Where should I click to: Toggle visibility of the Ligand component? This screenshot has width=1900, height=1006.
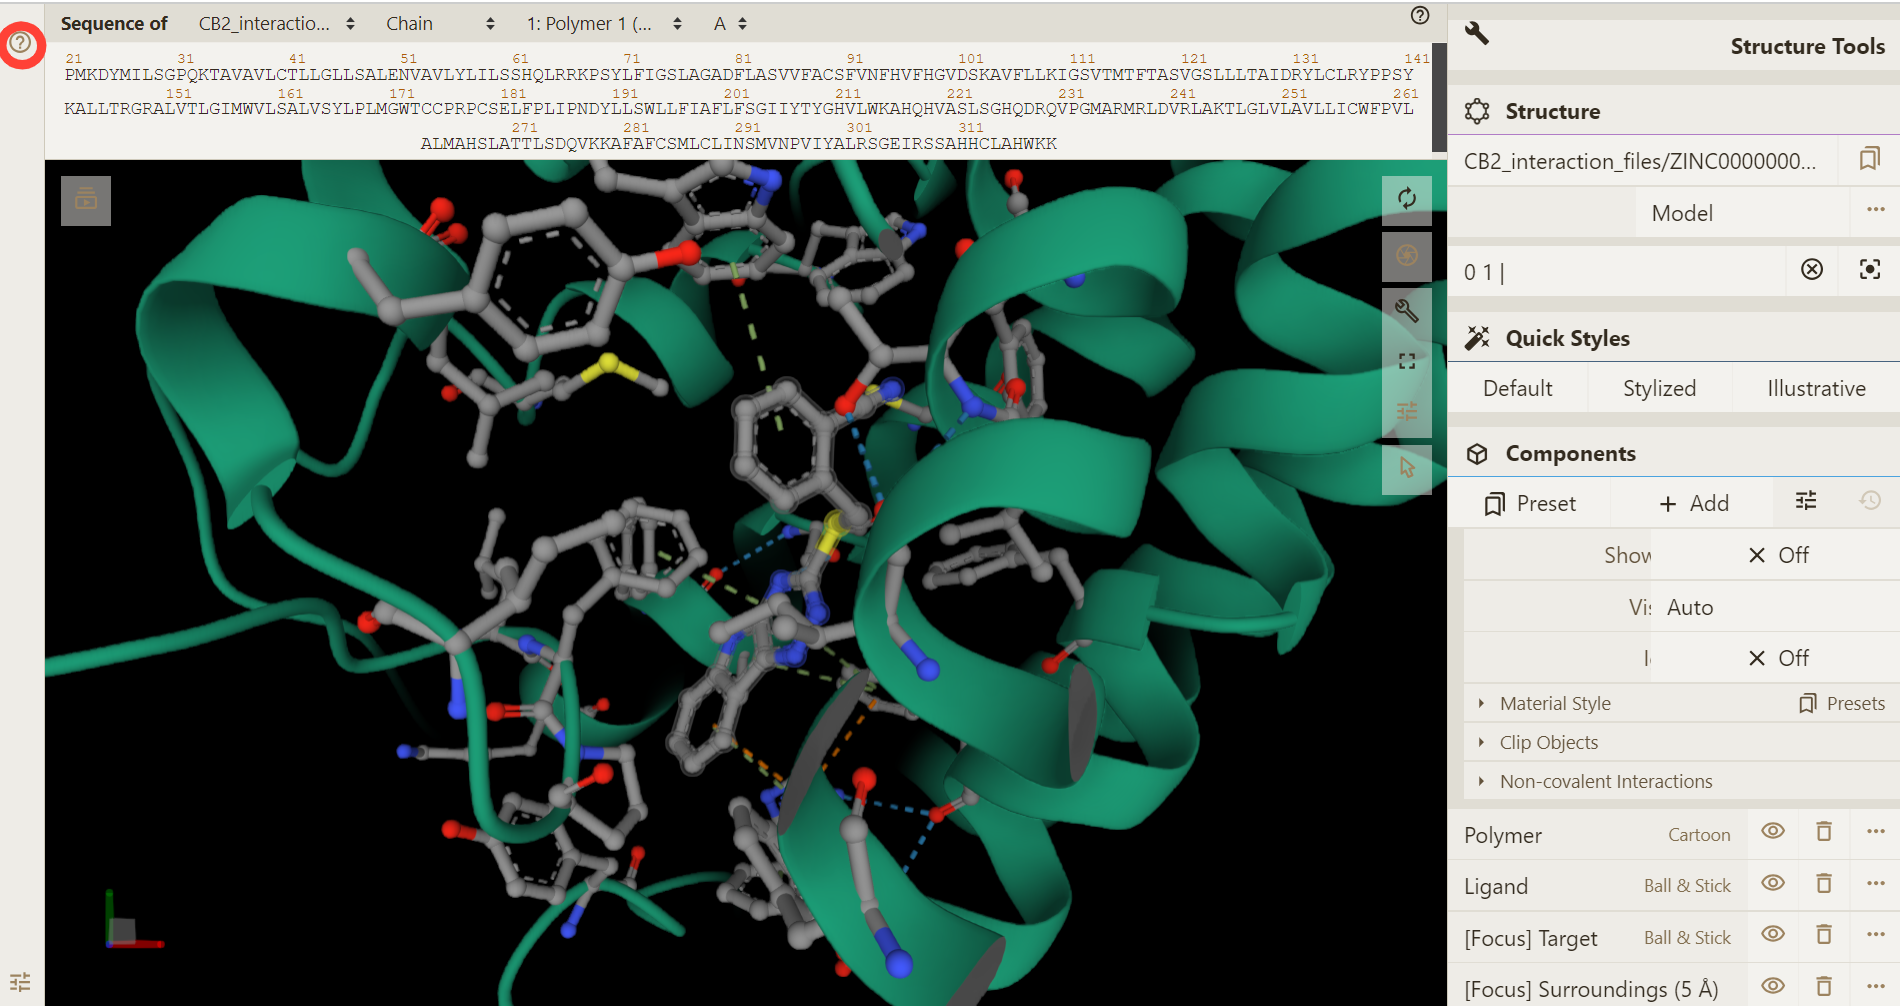click(x=1772, y=884)
